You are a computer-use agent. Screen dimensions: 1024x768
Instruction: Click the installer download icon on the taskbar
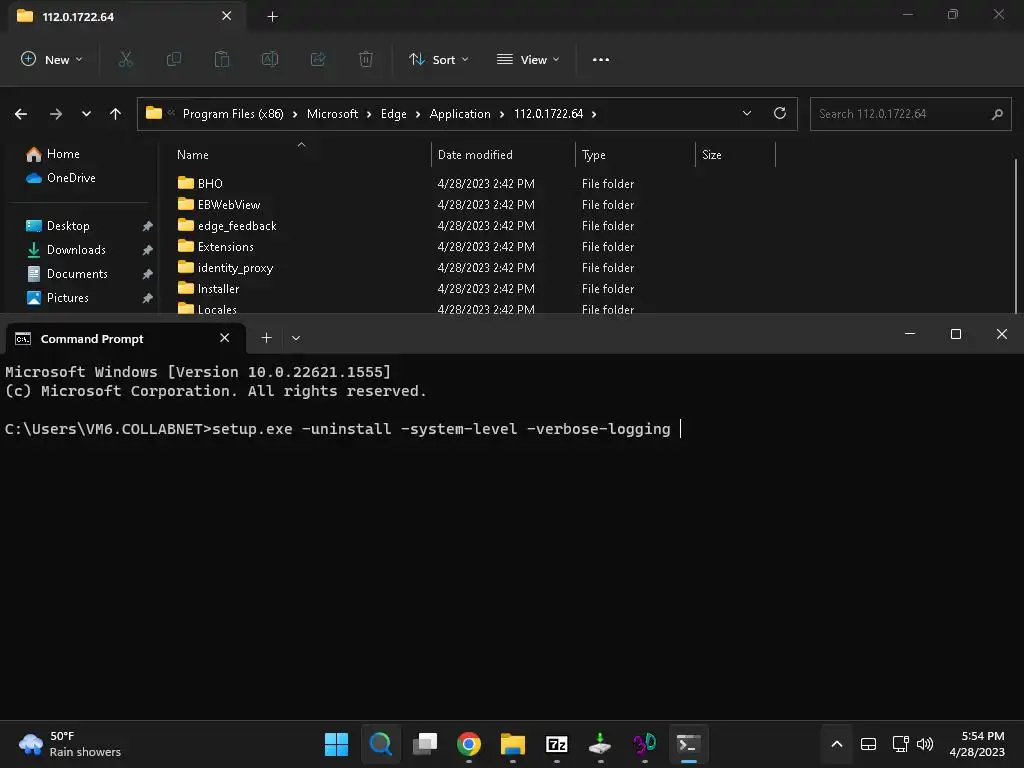coord(600,744)
